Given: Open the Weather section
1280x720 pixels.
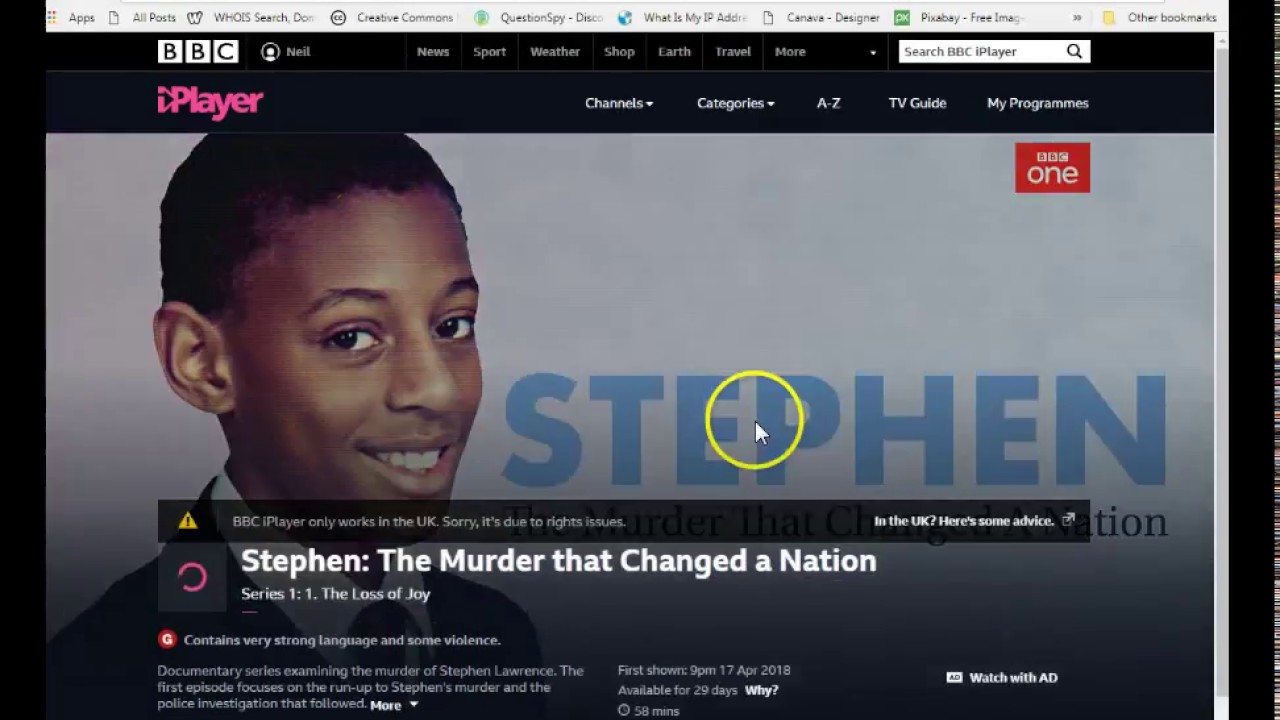Looking at the screenshot, I should point(555,51).
